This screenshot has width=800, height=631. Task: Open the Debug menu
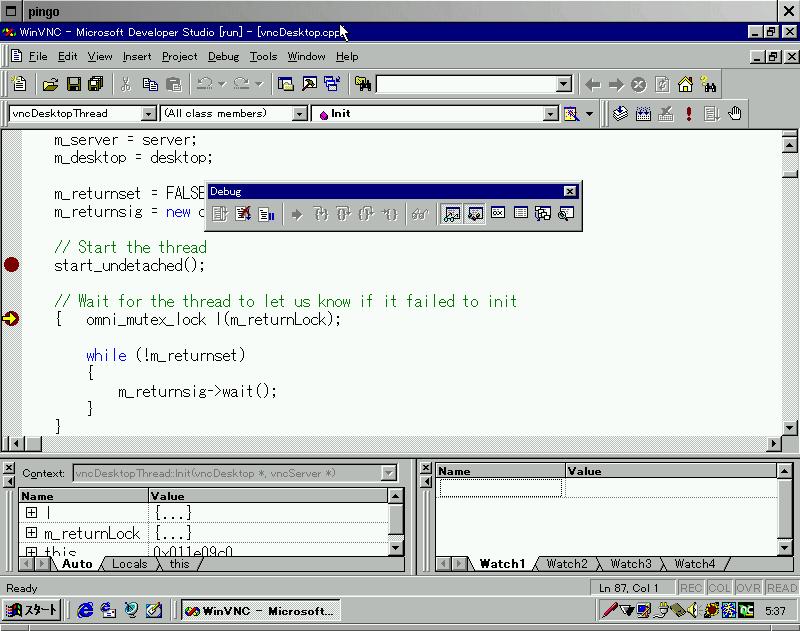(223, 56)
